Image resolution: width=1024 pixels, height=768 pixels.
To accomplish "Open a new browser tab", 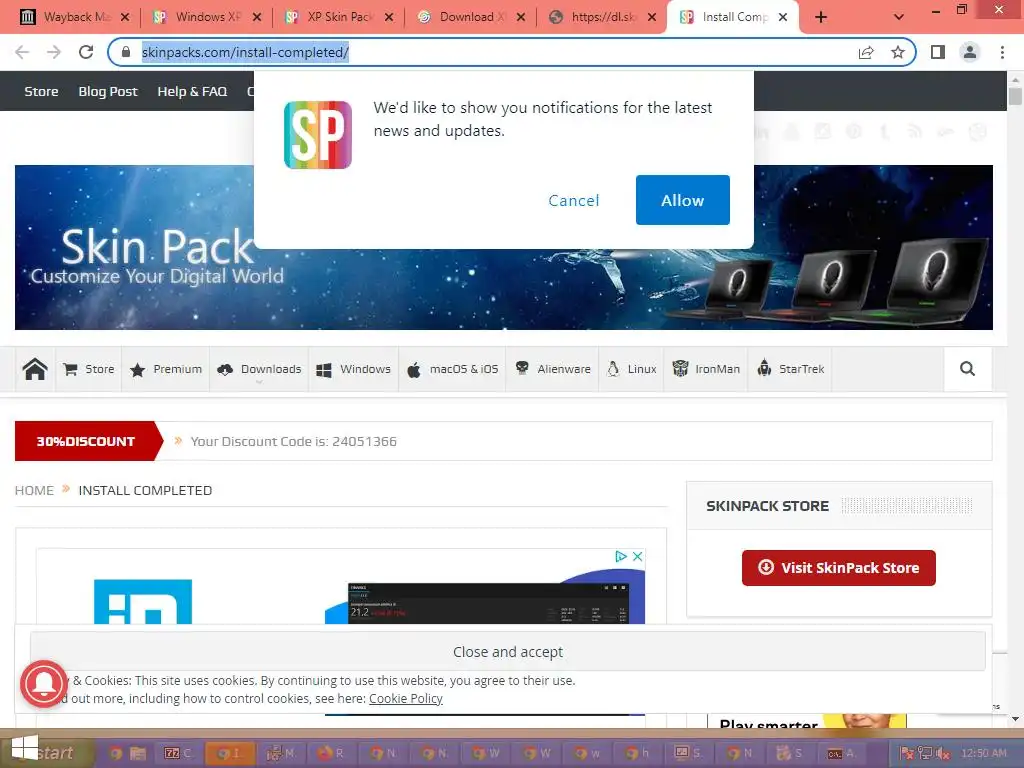I will click(x=821, y=18).
